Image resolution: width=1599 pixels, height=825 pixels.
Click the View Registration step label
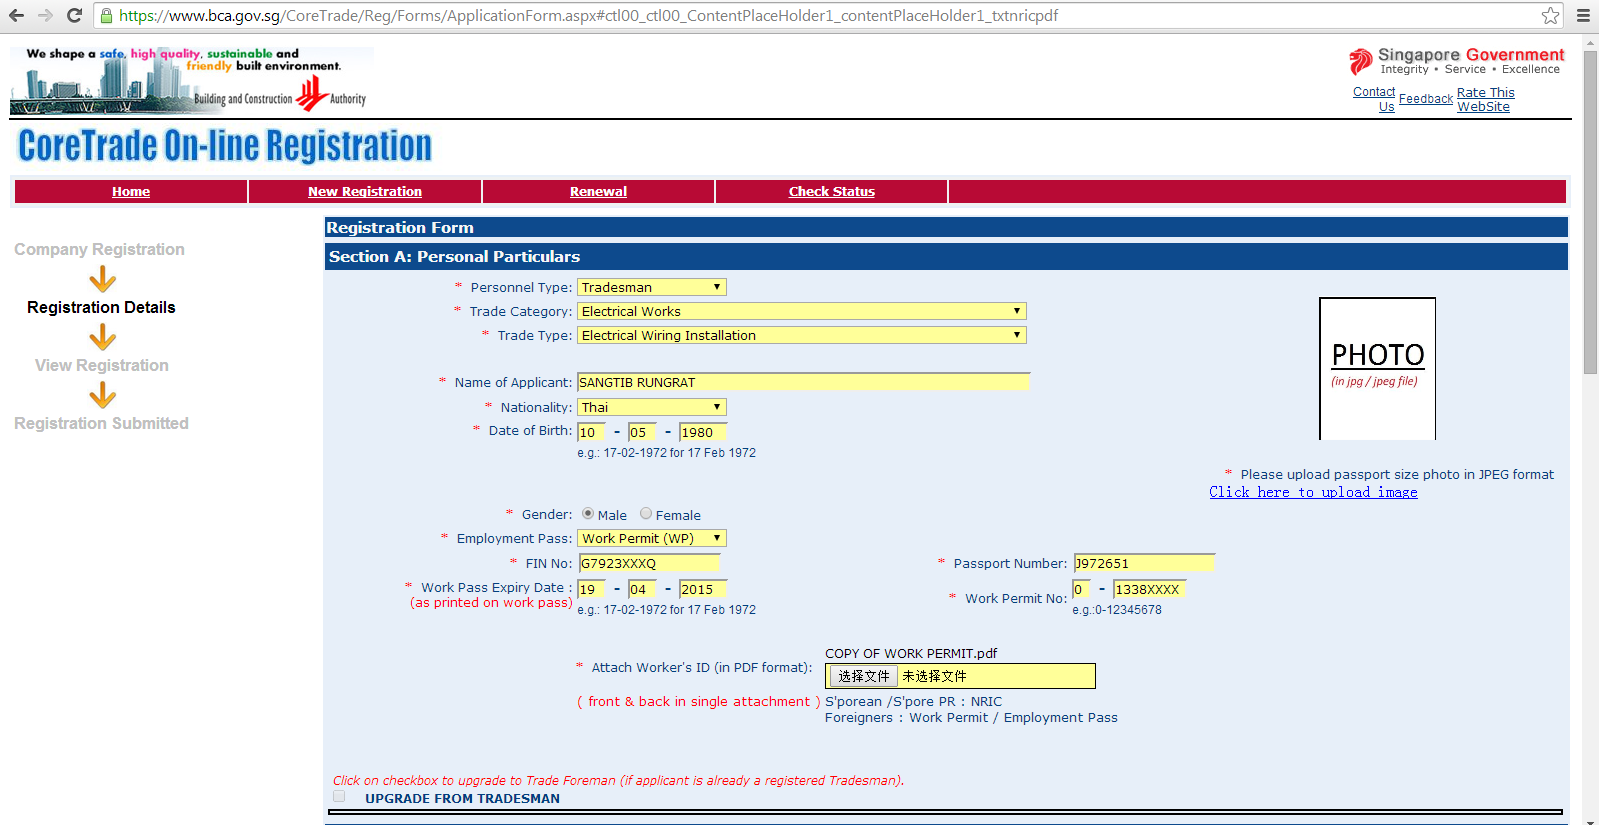click(102, 365)
